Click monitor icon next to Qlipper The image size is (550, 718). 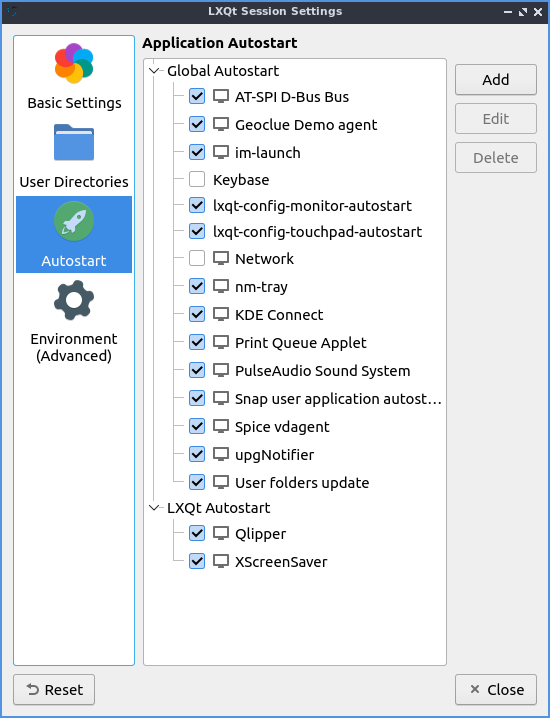pos(221,533)
